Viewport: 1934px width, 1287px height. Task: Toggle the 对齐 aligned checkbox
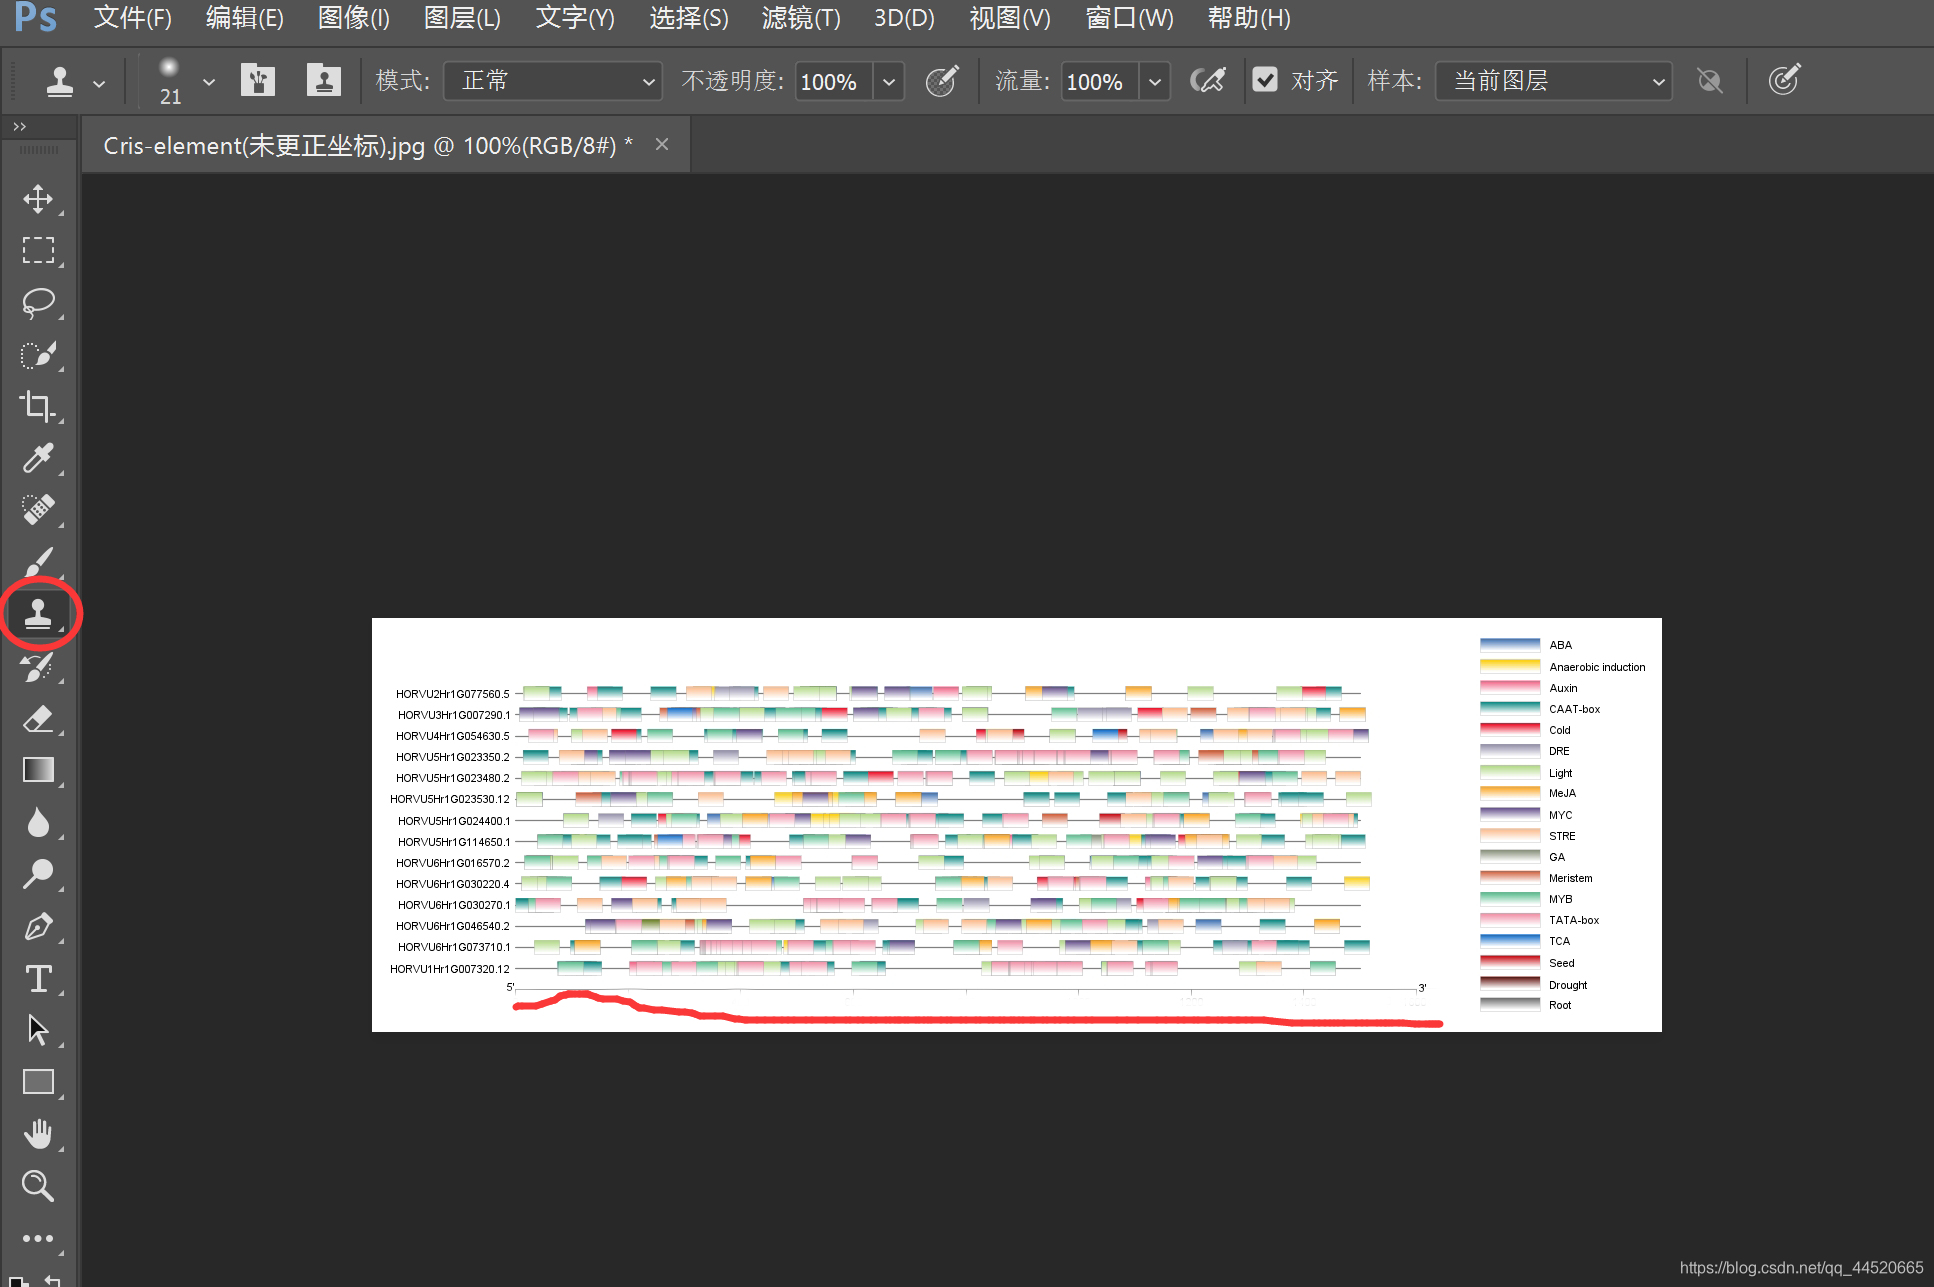click(x=1265, y=80)
